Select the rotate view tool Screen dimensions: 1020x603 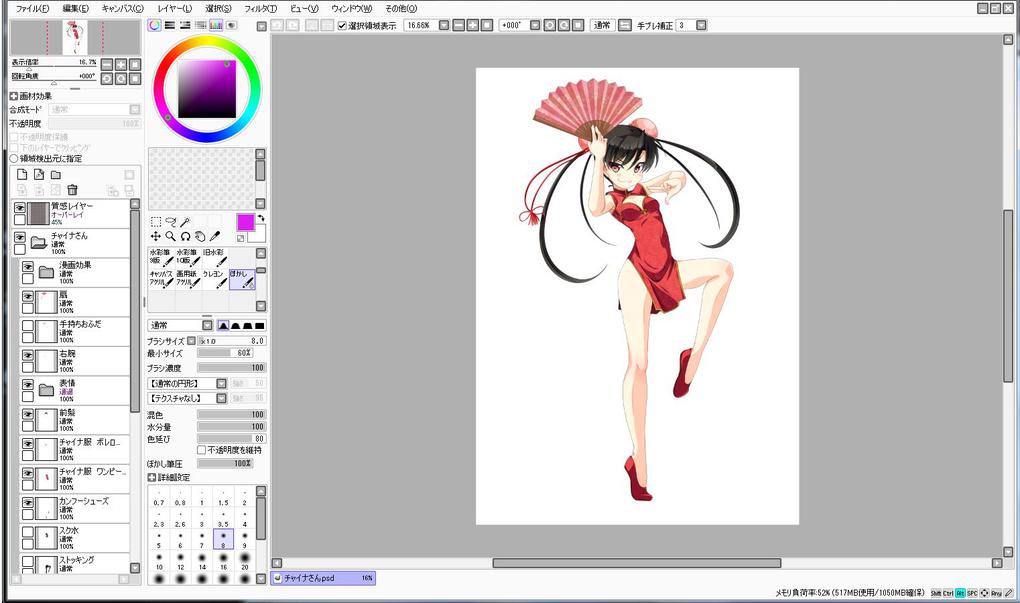tap(185, 237)
